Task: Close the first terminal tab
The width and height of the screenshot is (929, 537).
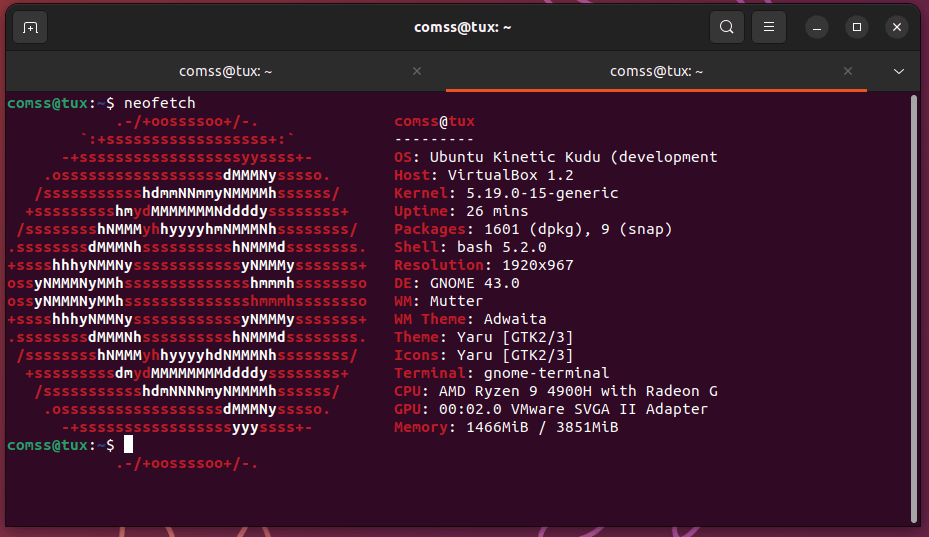Action: (417, 71)
